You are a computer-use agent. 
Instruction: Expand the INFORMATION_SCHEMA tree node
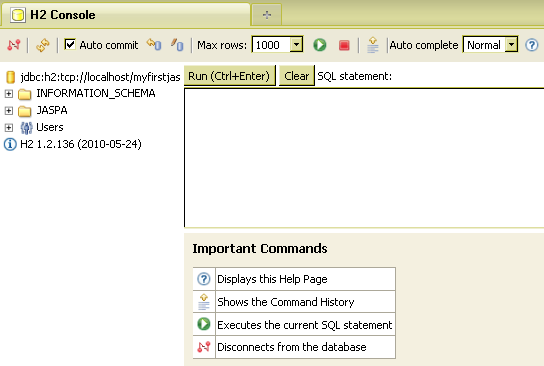pos(9,94)
